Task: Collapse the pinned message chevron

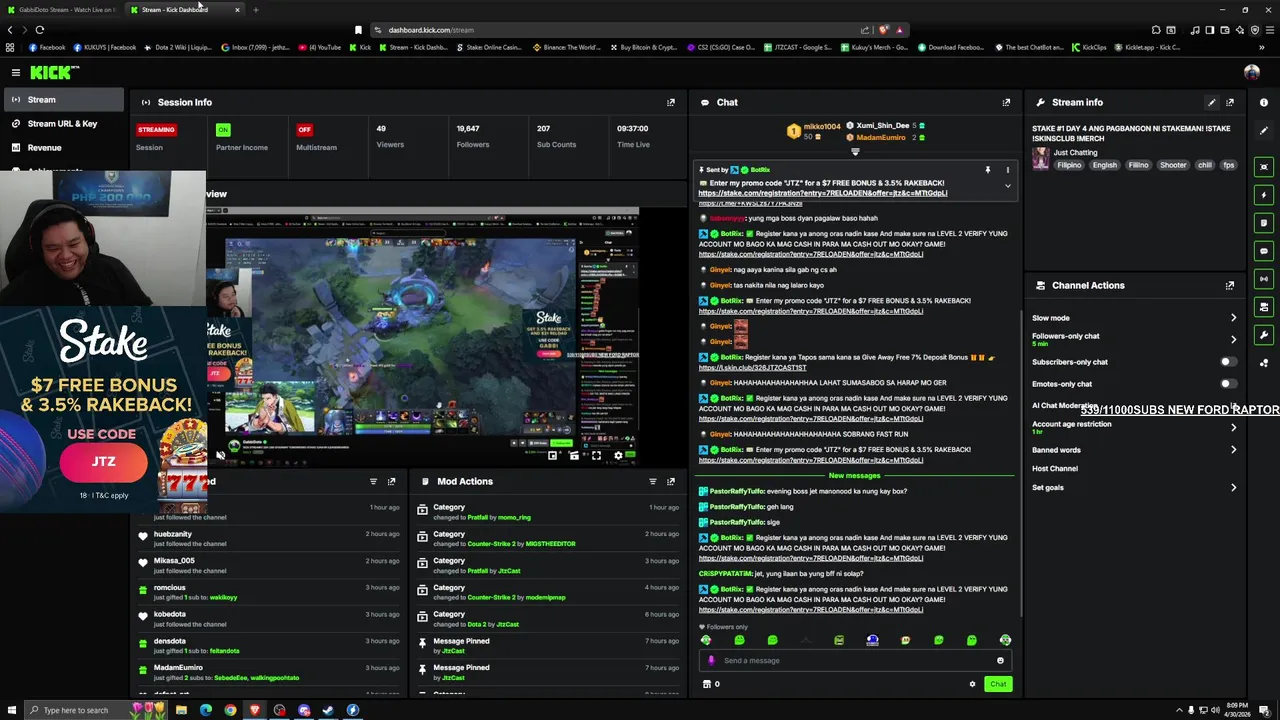Action: tap(1007, 186)
